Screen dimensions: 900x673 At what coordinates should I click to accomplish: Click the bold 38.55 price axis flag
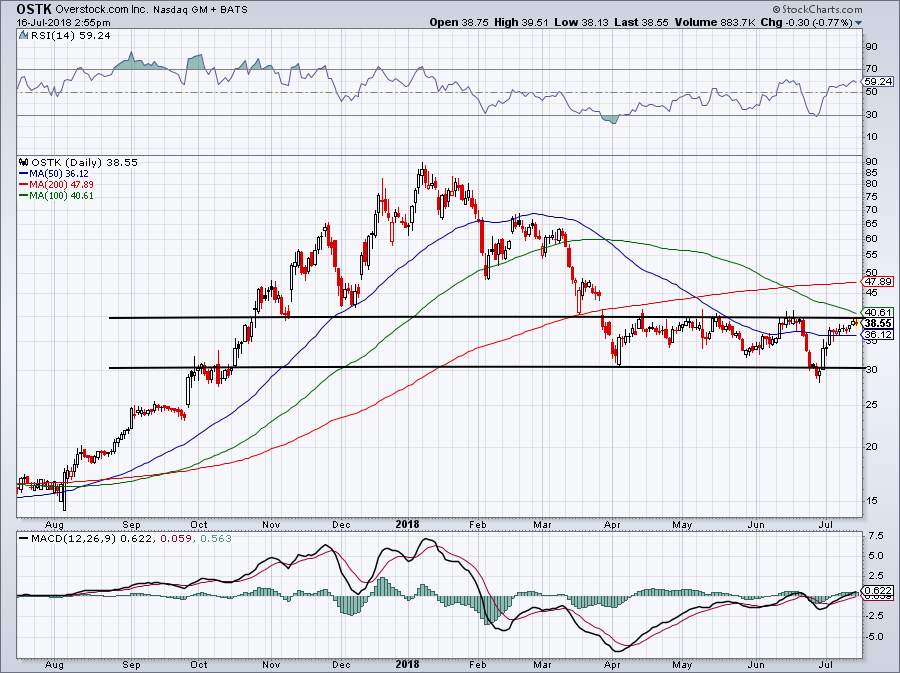tap(878, 324)
